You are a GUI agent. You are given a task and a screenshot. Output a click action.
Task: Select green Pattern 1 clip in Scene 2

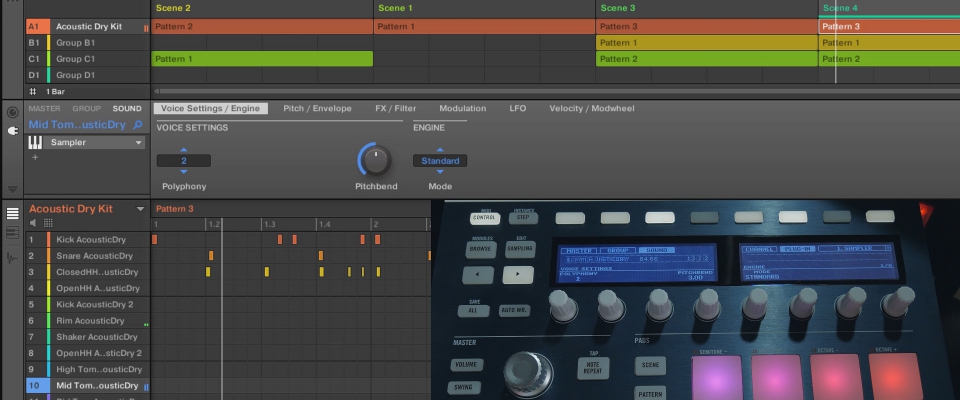(262, 59)
